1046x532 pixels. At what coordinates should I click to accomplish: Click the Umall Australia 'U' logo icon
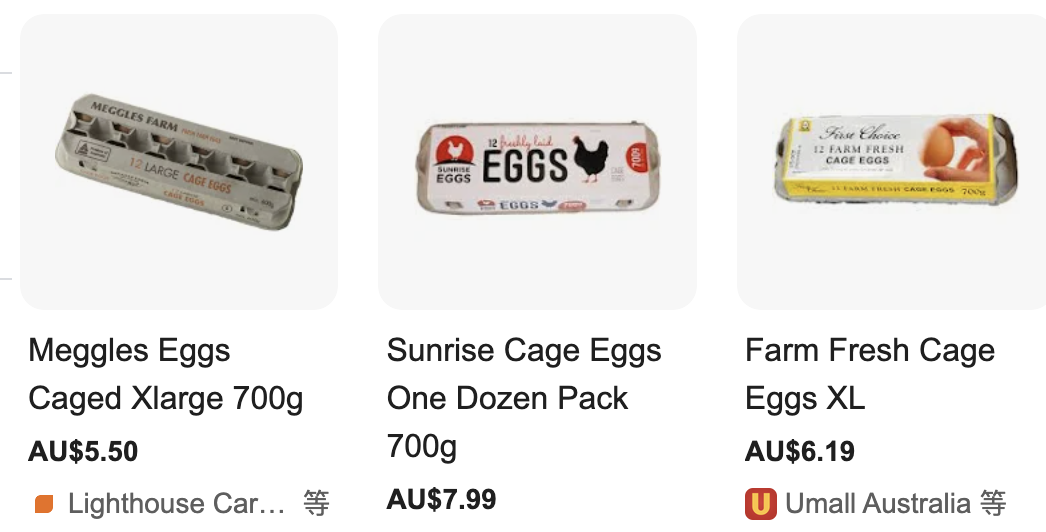pos(761,503)
